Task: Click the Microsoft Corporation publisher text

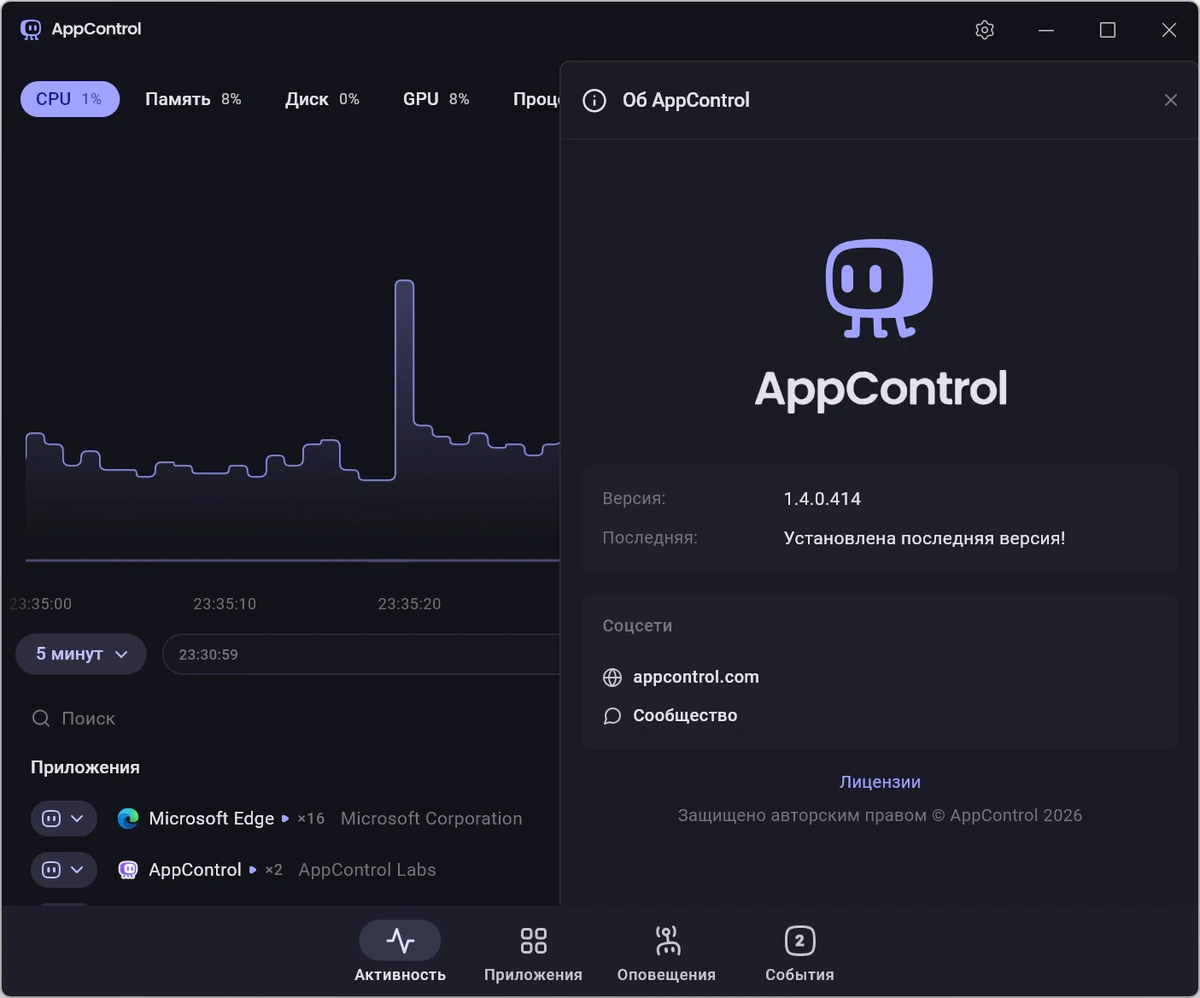Action: coord(431,818)
